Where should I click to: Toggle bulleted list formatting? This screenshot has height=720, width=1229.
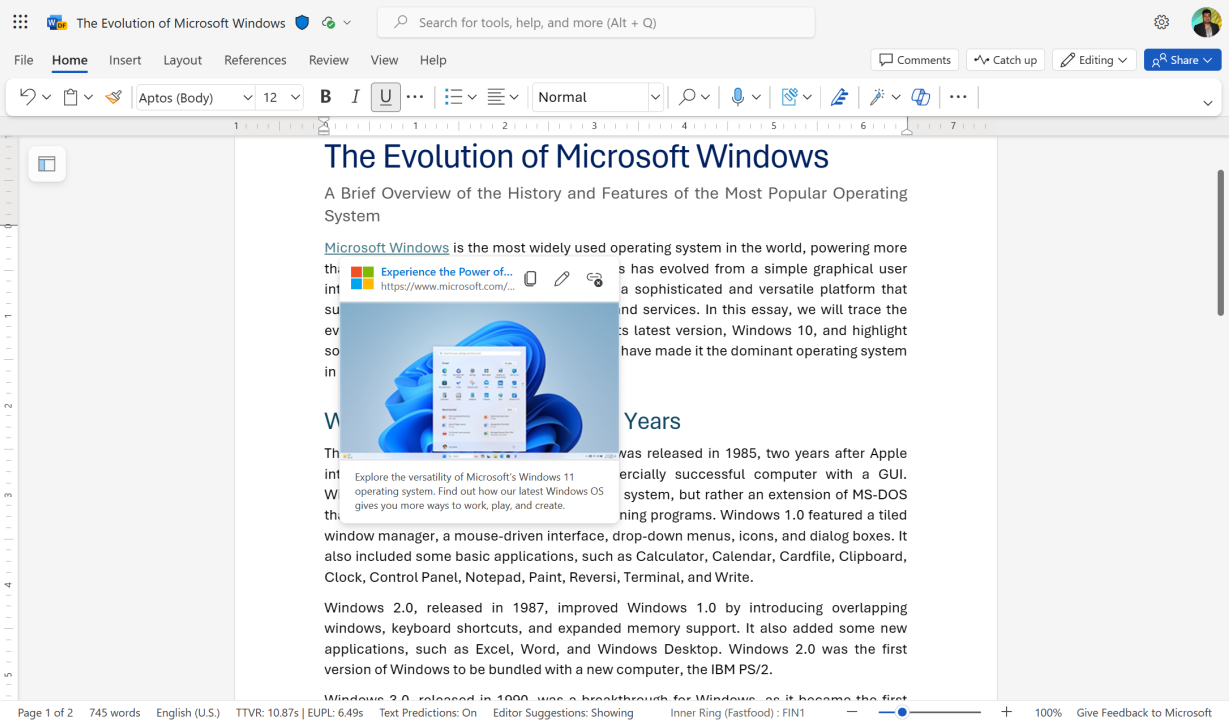(453, 96)
